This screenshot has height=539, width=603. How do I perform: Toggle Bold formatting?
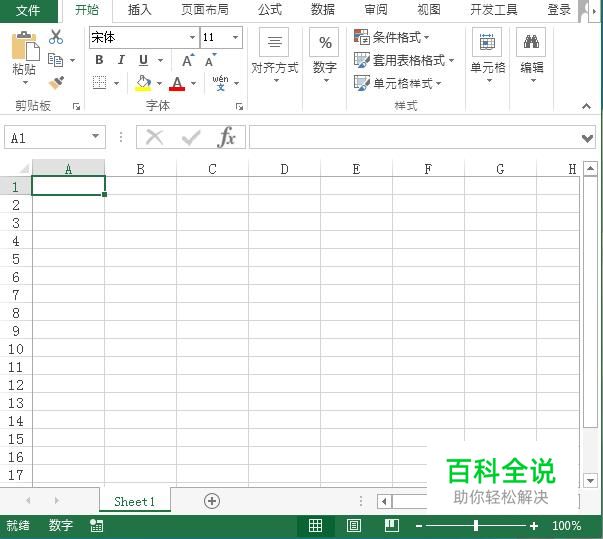(x=99, y=60)
